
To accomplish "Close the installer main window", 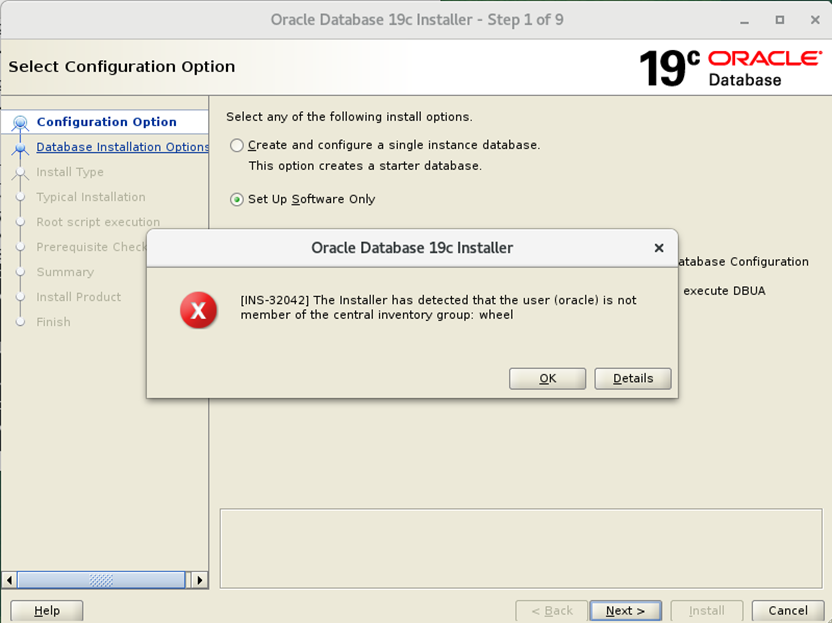I will pyautogui.click(x=816, y=20).
